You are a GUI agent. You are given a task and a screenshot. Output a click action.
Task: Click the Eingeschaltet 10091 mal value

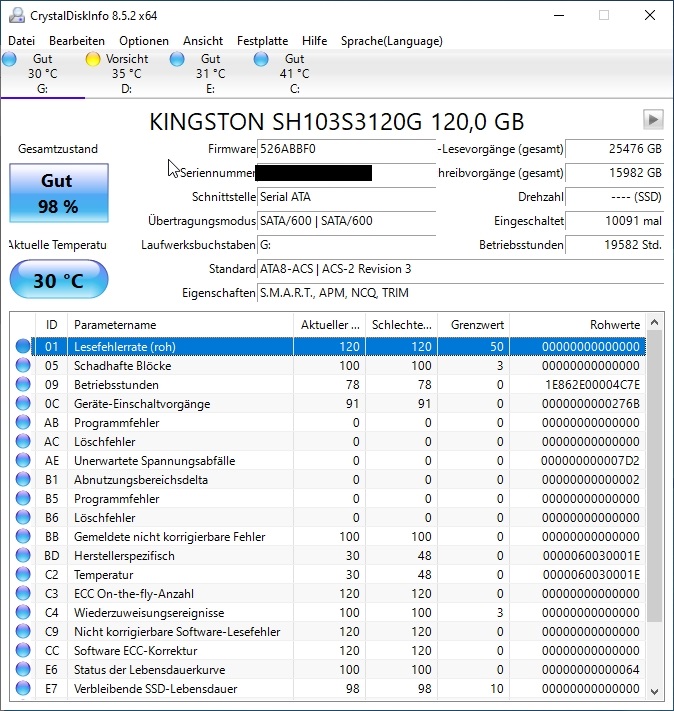[615, 221]
